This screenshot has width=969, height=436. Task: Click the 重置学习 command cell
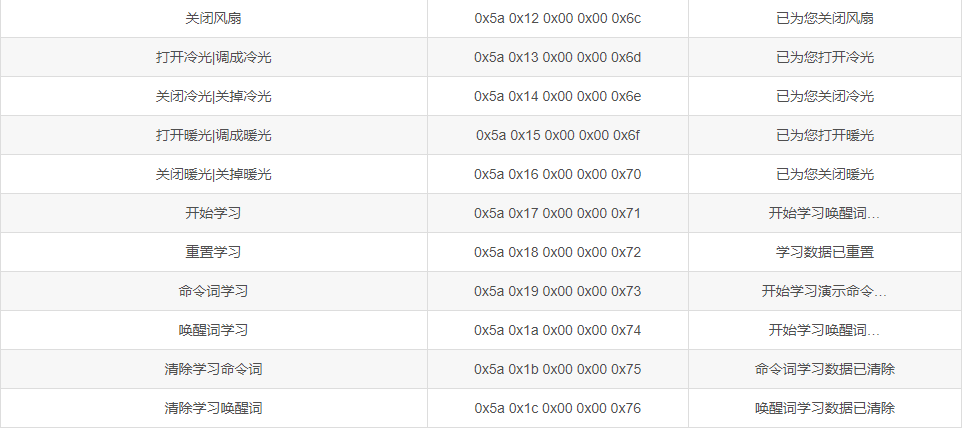[213, 252]
